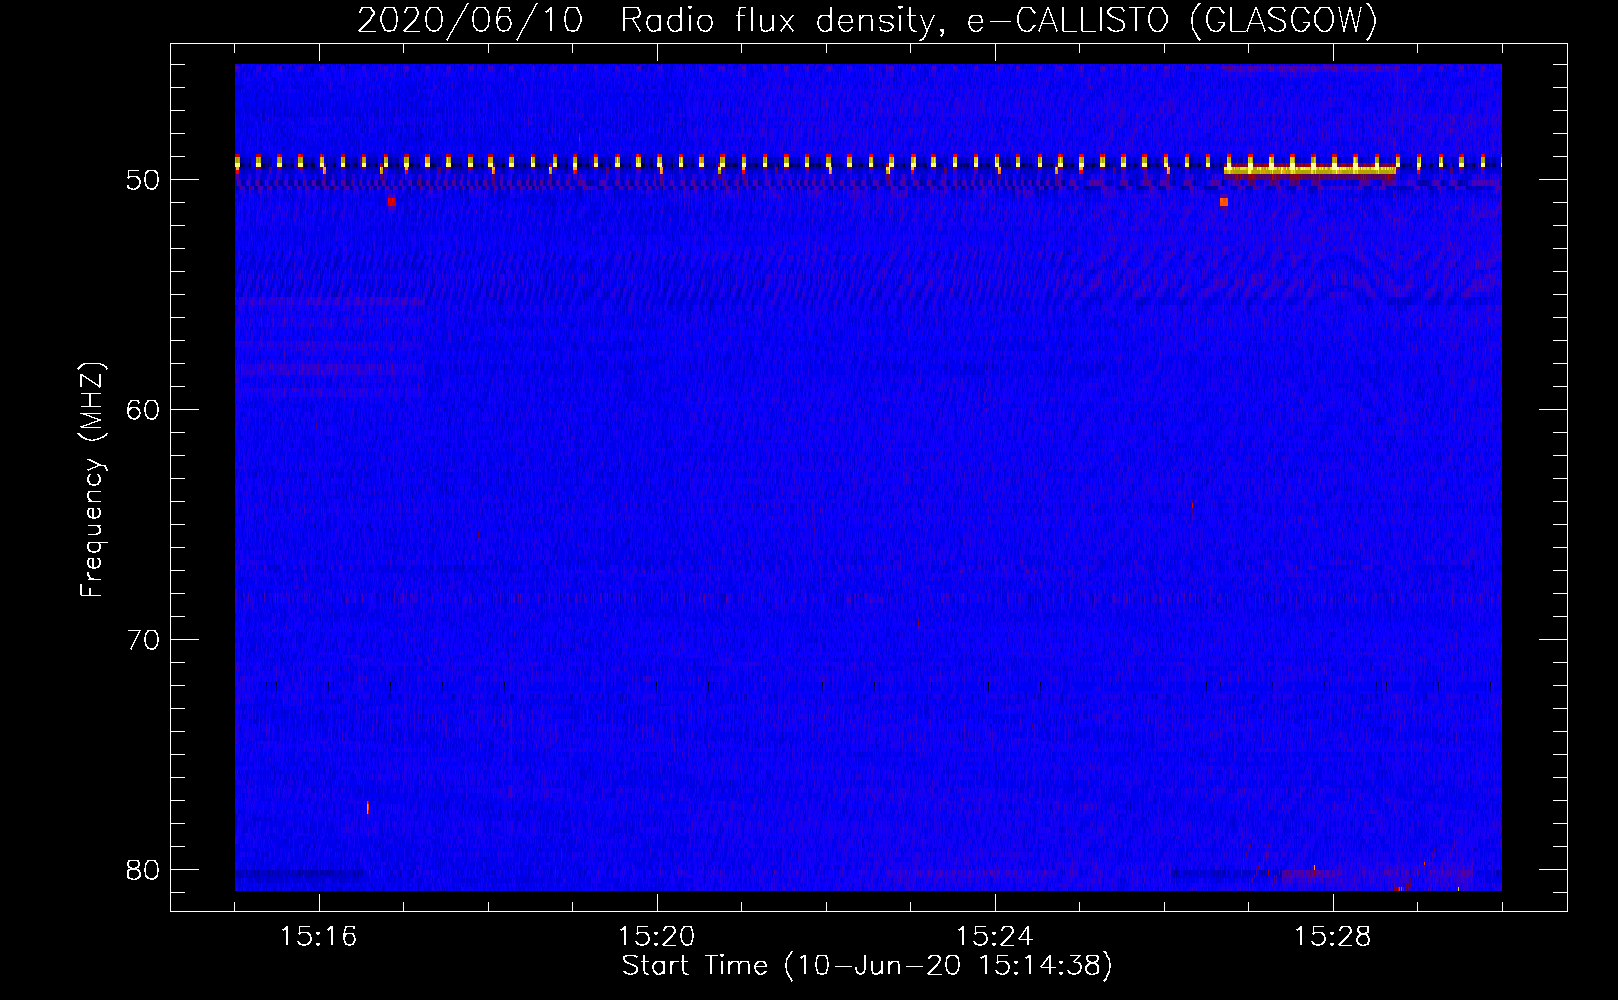
Task: Click the date 2020/06/10 in the title
Action: (x=470, y=20)
